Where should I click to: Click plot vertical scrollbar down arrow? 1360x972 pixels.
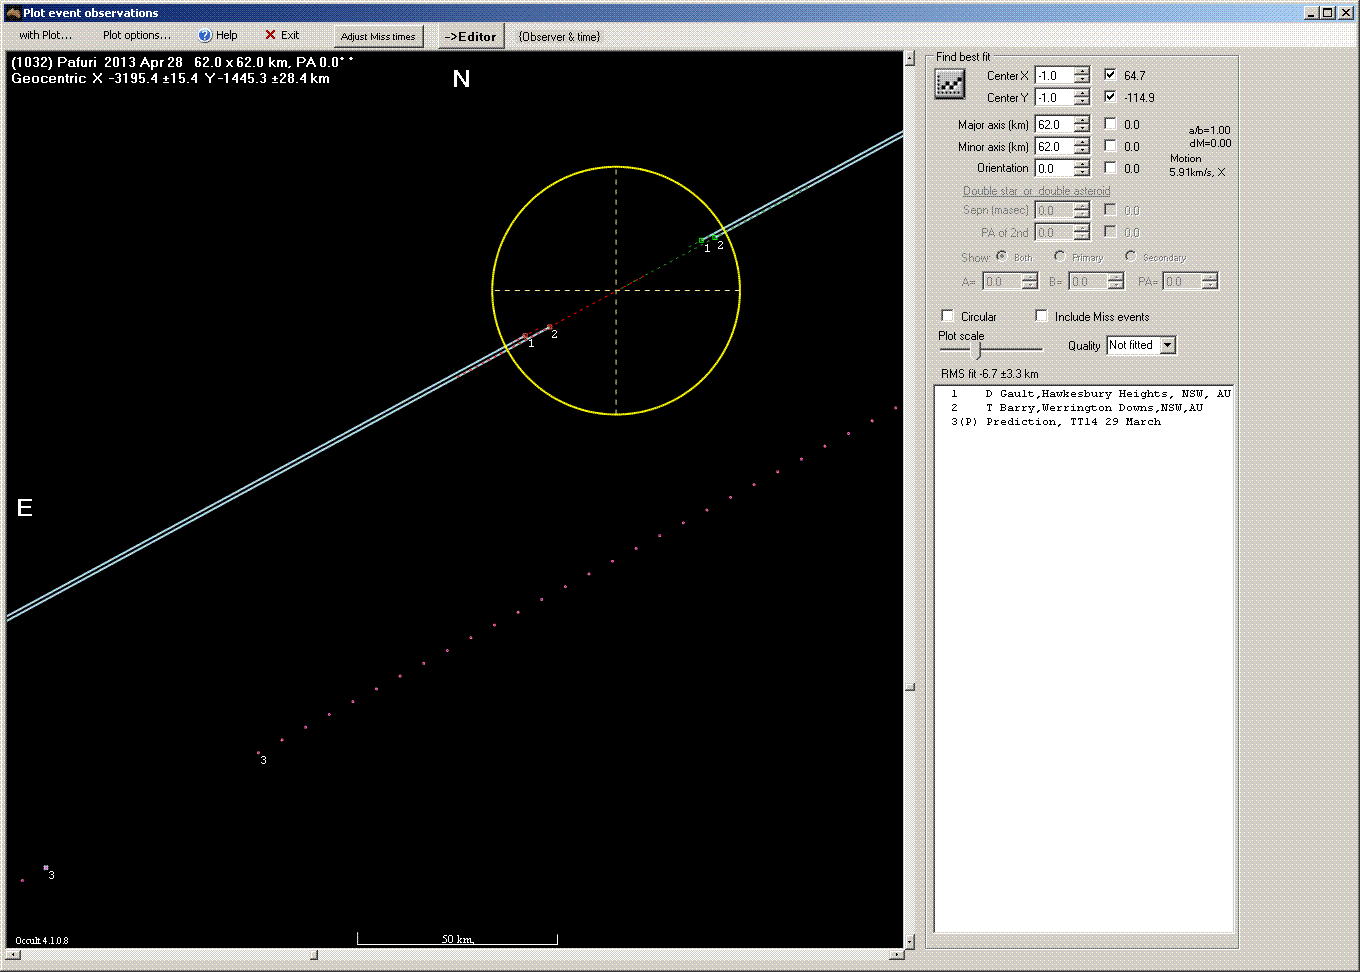click(x=910, y=941)
